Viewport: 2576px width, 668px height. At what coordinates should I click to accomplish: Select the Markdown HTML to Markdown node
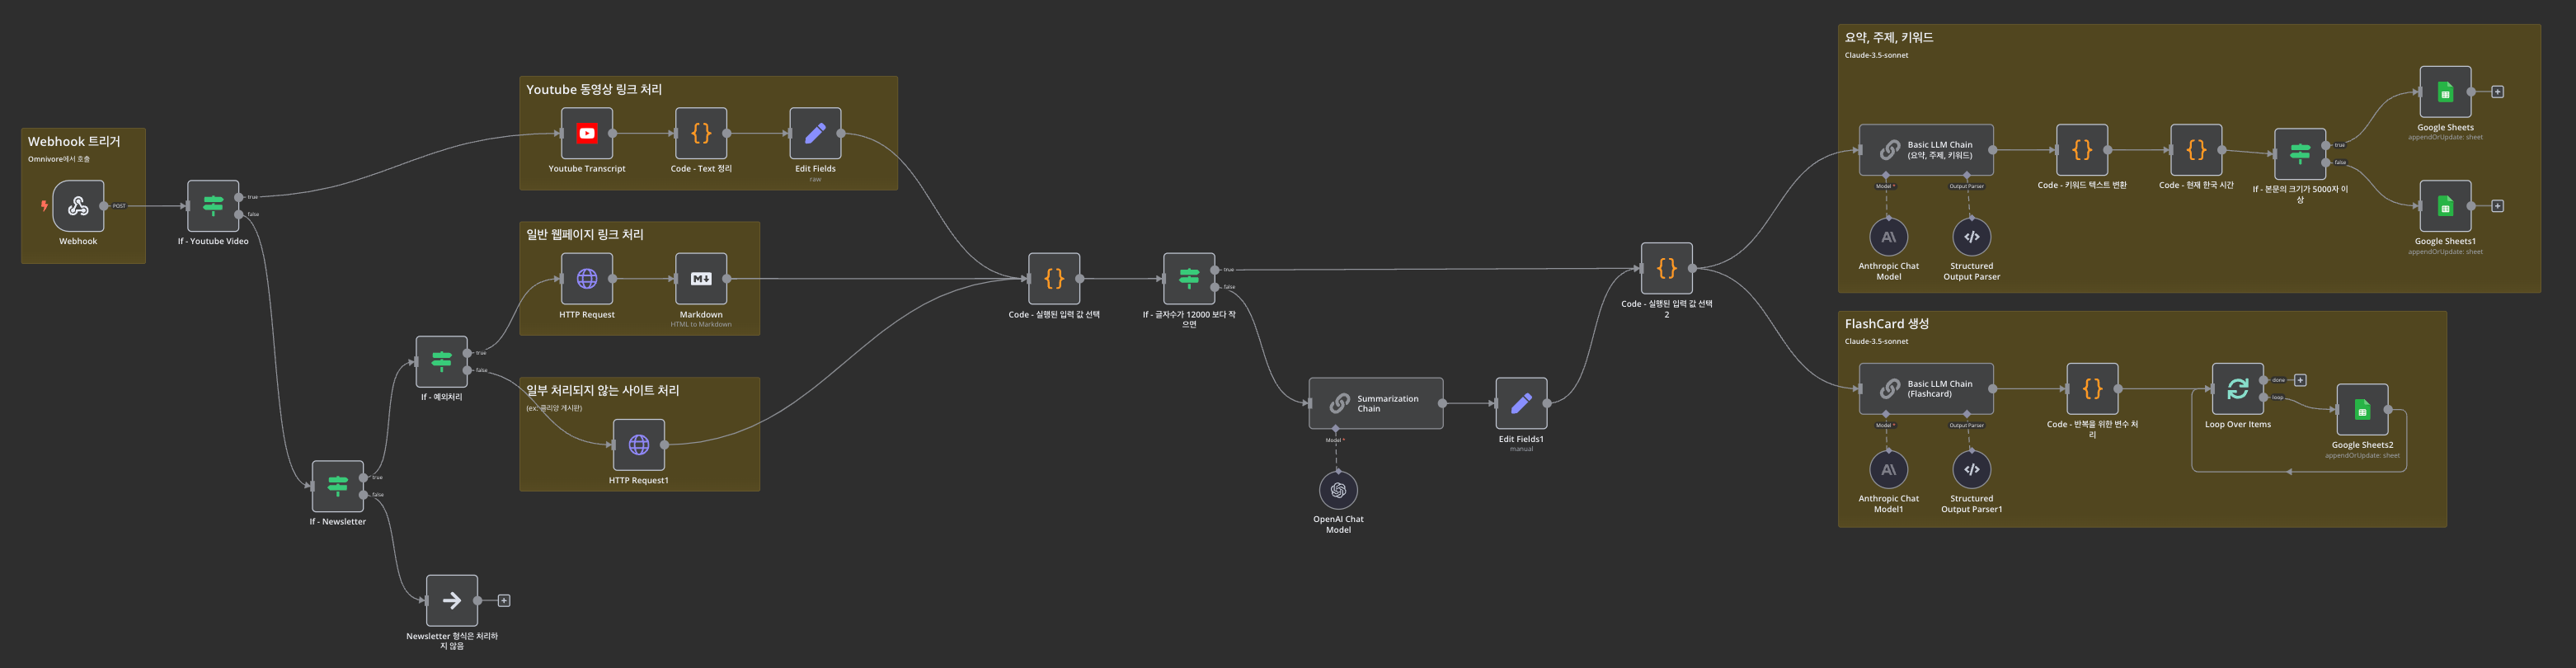pyautogui.click(x=701, y=279)
